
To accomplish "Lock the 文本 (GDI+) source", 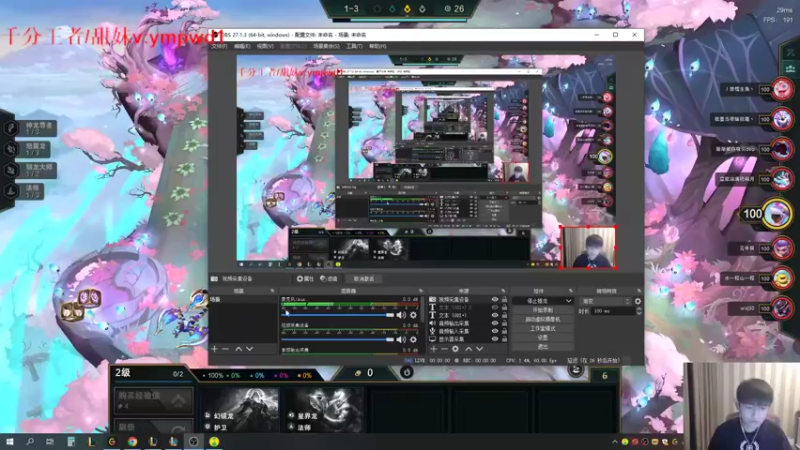I will coord(504,315).
